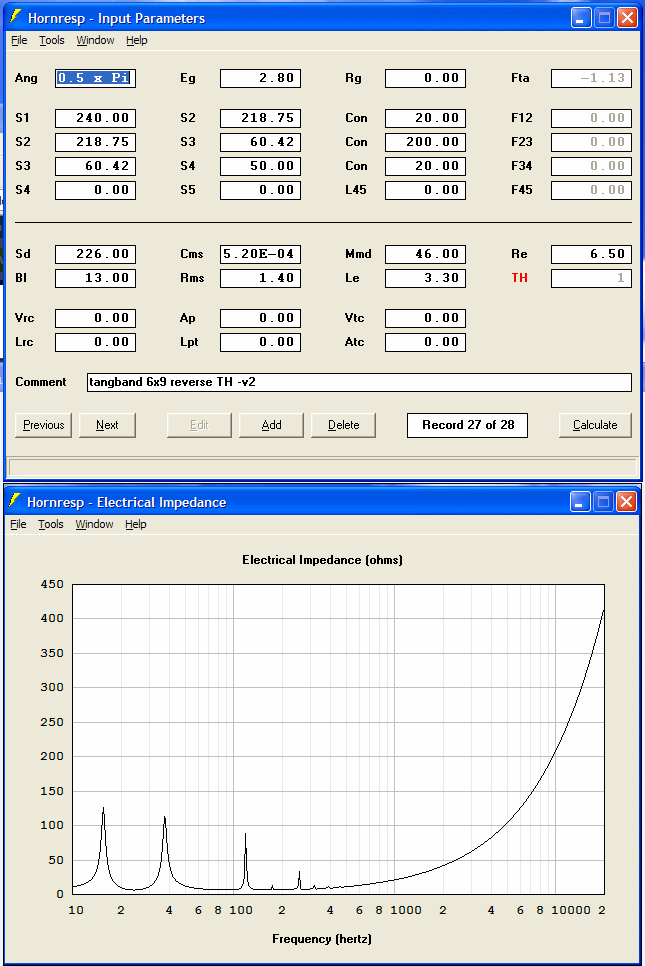This screenshot has height=966, width=645.
Task: Click the Rg field showing 0.00
Action: coord(426,78)
